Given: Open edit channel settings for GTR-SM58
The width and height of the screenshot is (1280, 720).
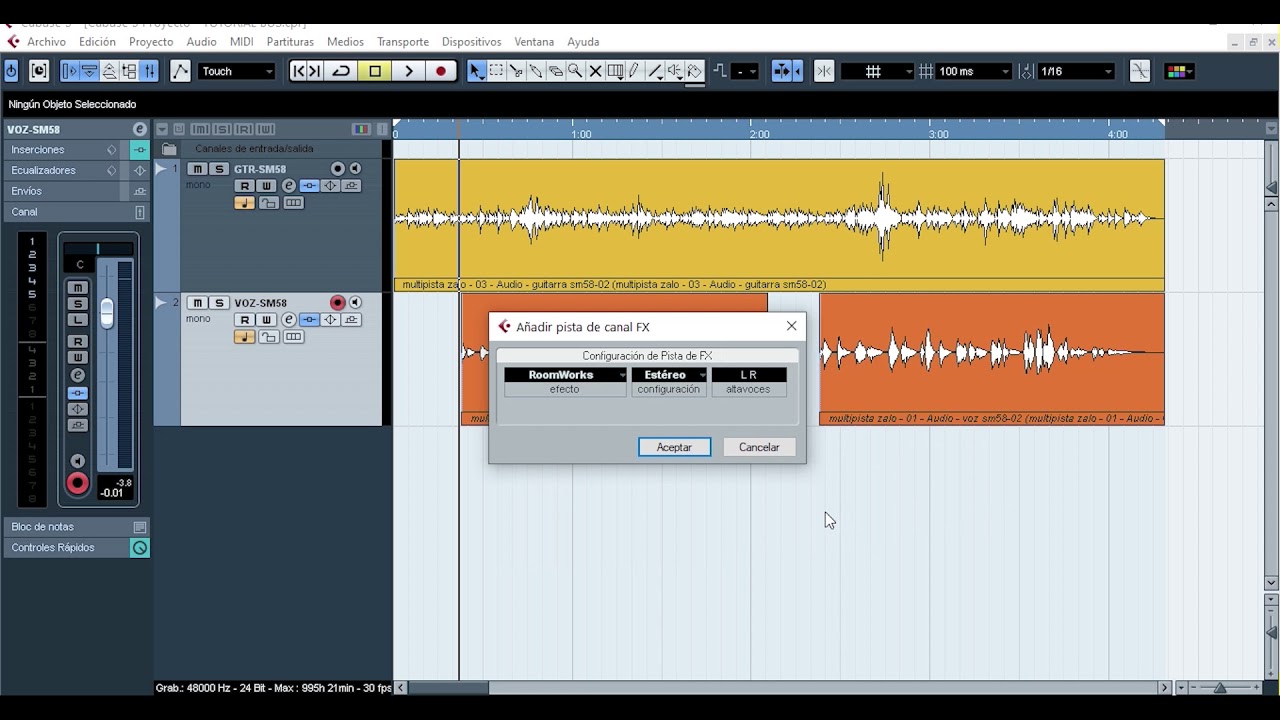Looking at the screenshot, I should pos(289,186).
